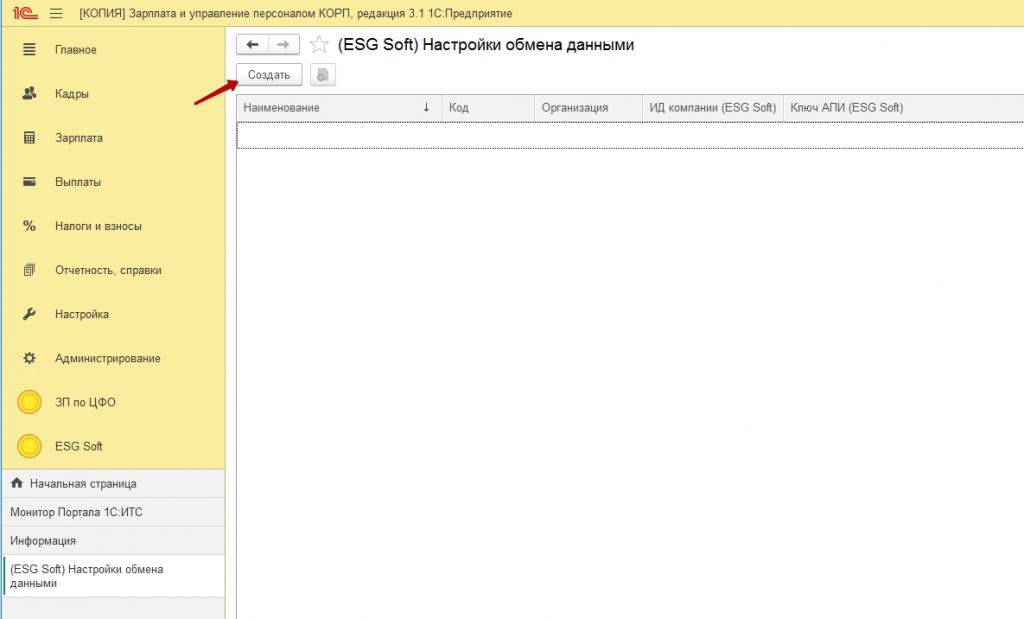This screenshot has width=1024, height=619.
Task: Click the 1C logo icon
Action: pyautogui.click(x=25, y=12)
